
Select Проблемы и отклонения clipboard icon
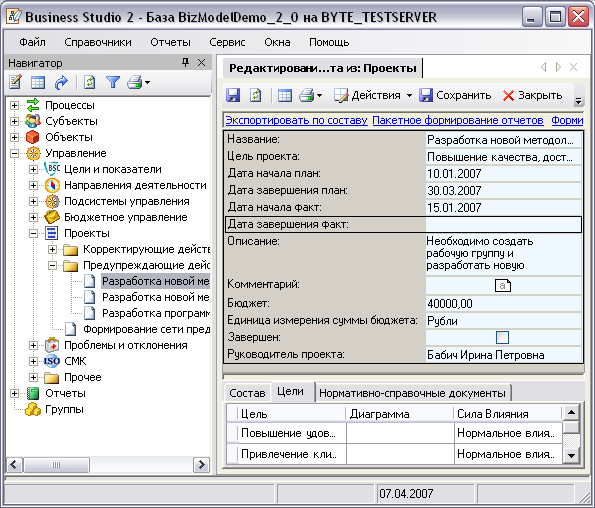[x=52, y=345]
